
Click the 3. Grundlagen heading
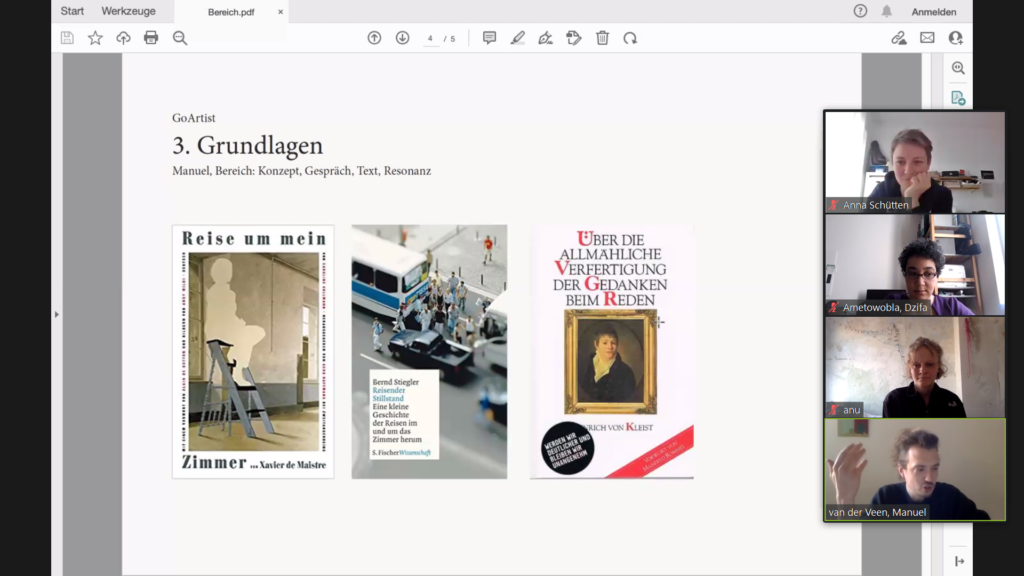tap(248, 145)
